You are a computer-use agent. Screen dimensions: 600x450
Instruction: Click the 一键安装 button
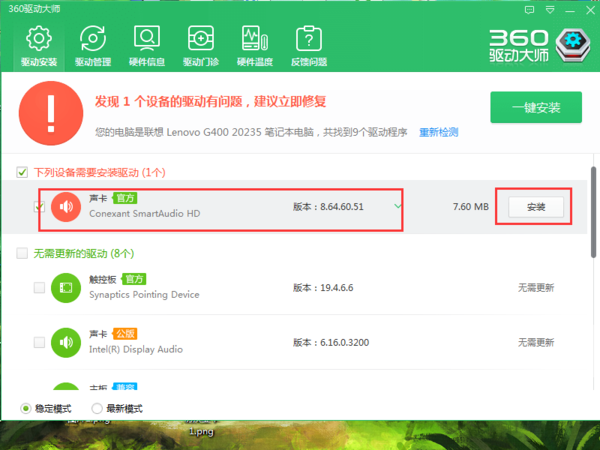coord(536,108)
